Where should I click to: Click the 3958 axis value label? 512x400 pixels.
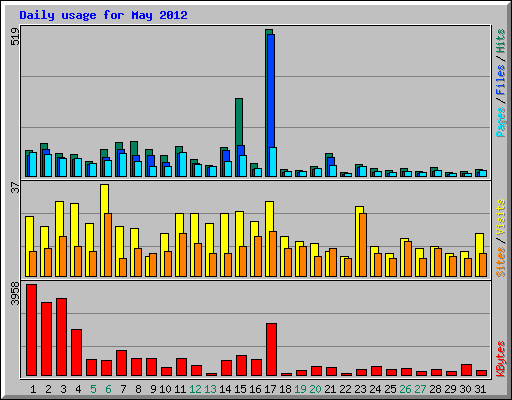coord(15,293)
